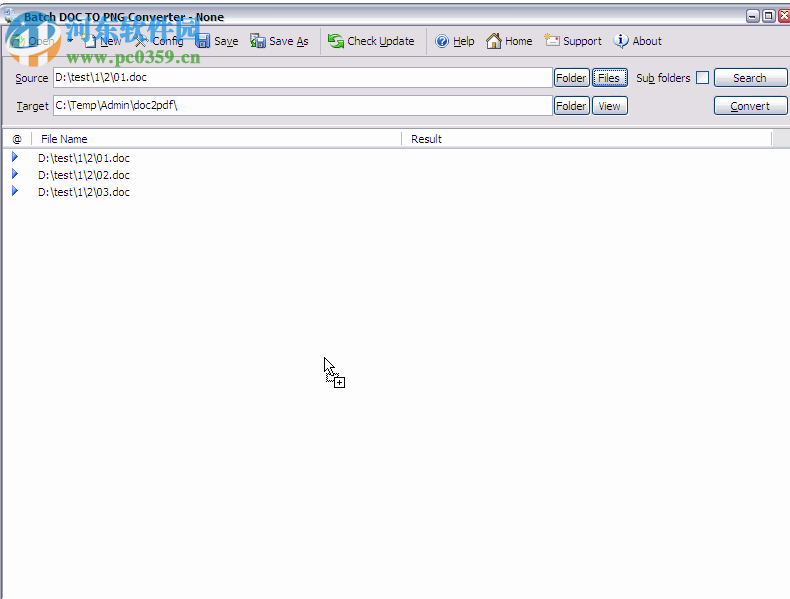
Task: Open Config settings in the toolbar
Action: pyautogui.click(x=159, y=41)
